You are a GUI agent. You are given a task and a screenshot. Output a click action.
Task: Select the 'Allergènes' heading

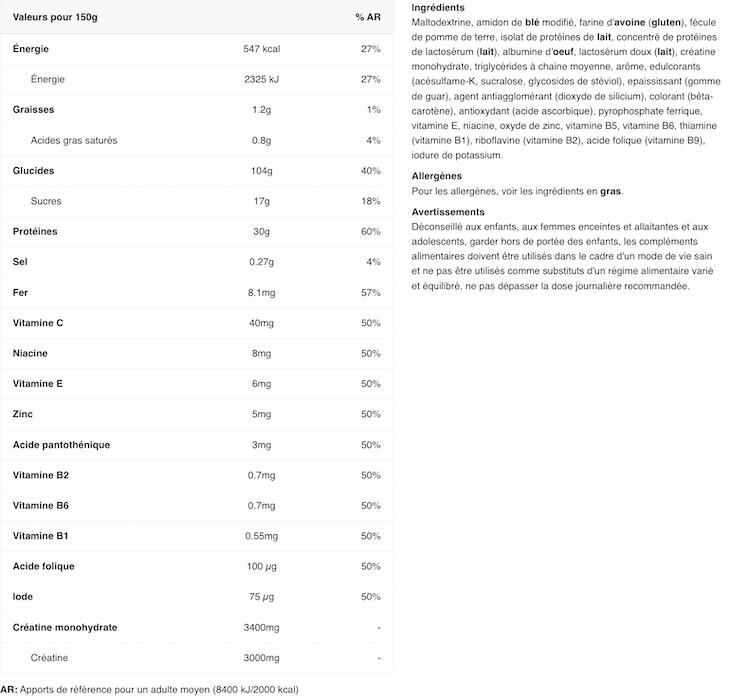click(437, 176)
